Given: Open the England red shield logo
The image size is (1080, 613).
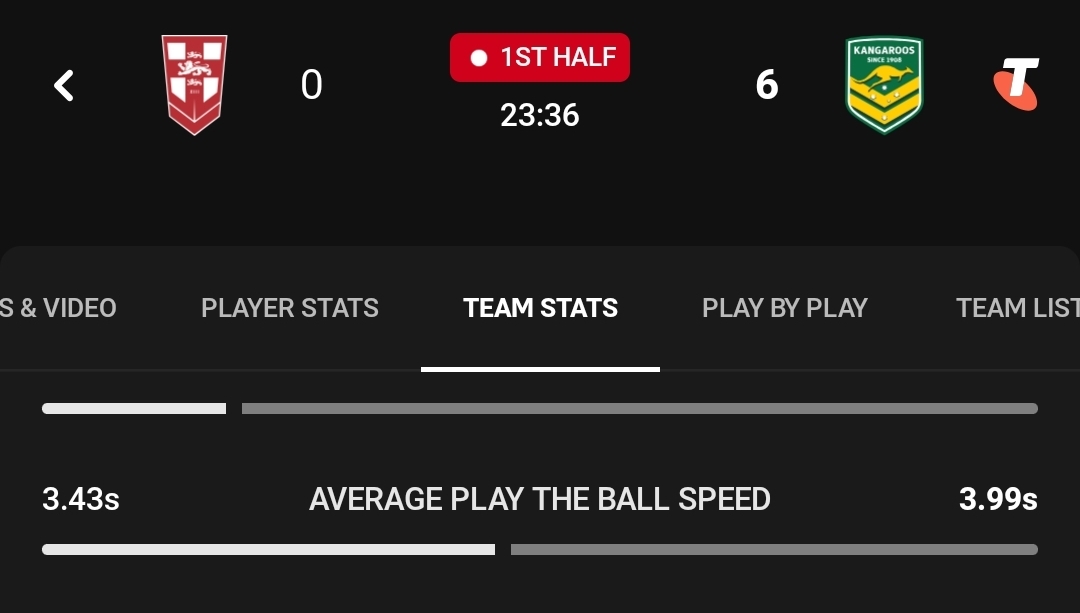Looking at the screenshot, I should pyautogui.click(x=194, y=85).
